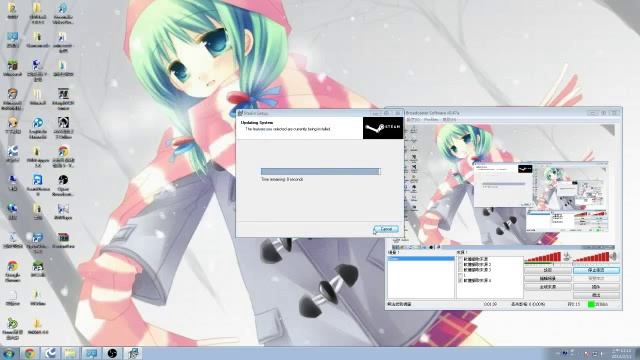
Task: Toggle checkbox of source 軟體擷取來源 2
Action: pyautogui.click(x=460, y=264)
